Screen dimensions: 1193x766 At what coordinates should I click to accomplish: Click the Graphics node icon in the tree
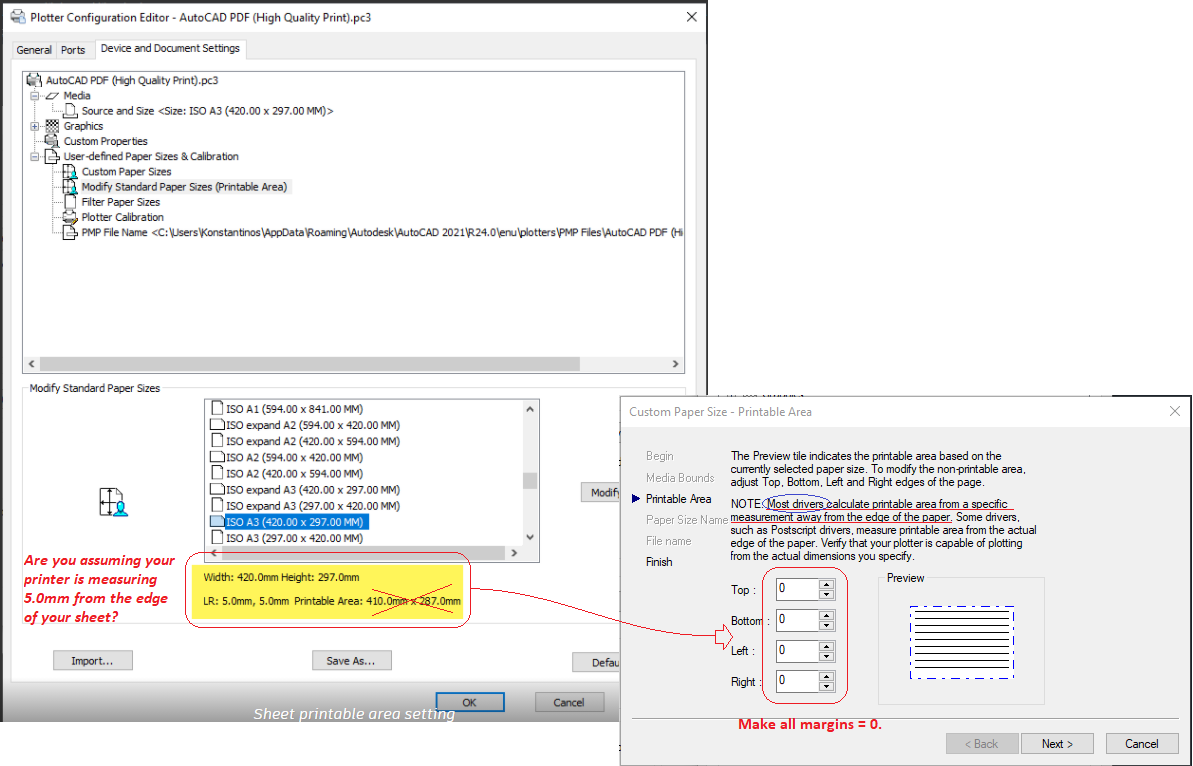click(53, 126)
